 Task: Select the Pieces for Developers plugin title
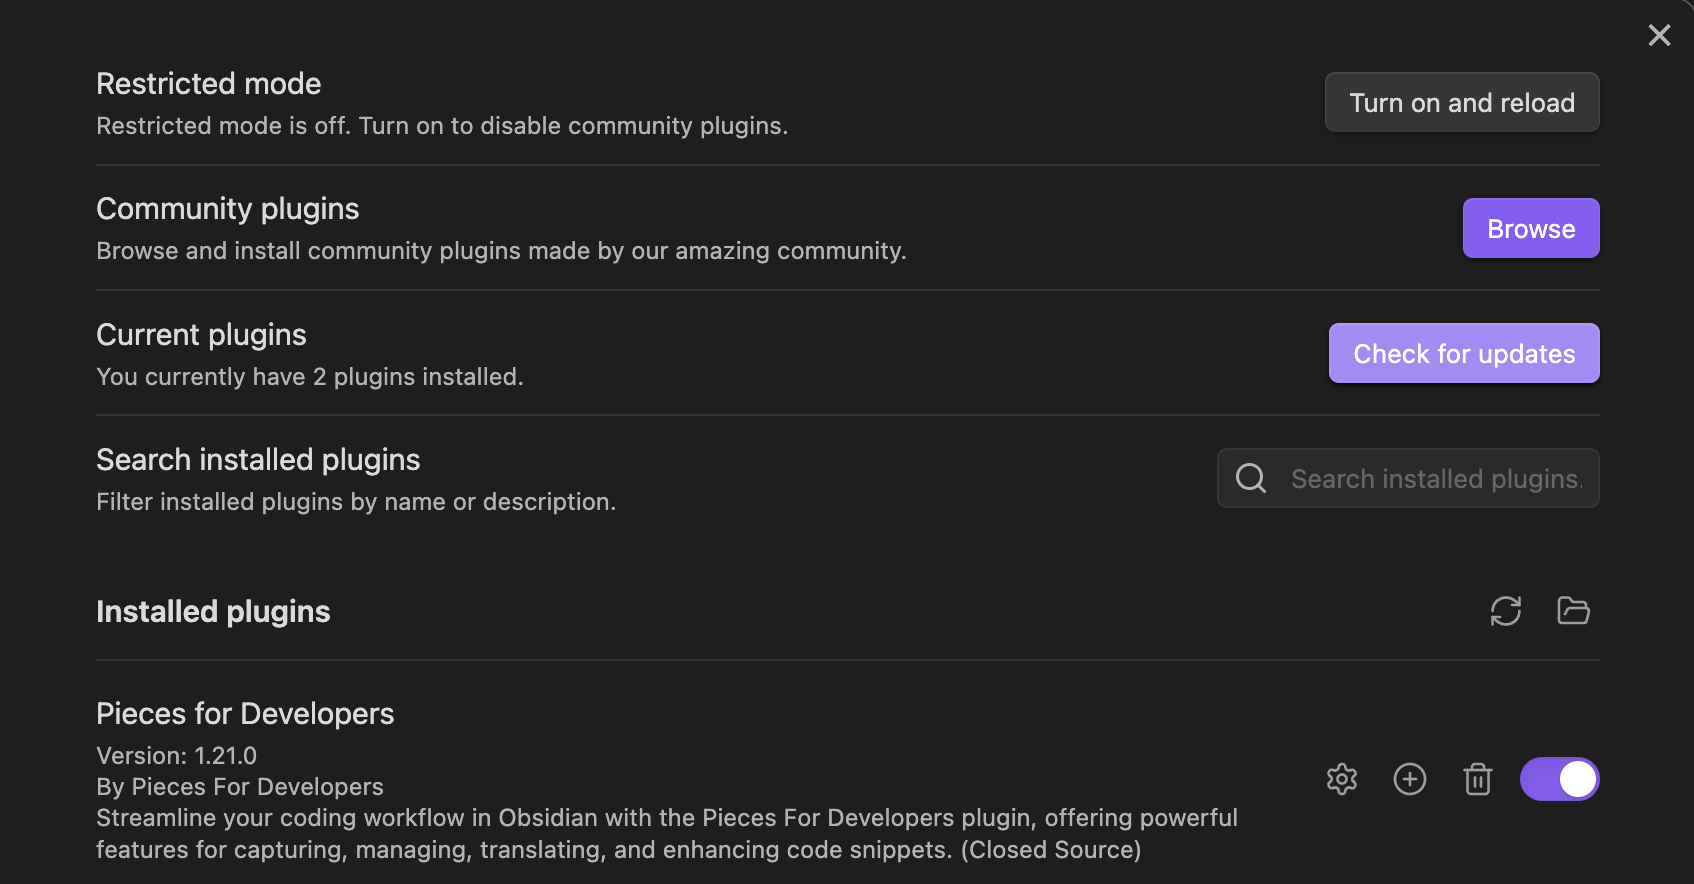tap(245, 714)
